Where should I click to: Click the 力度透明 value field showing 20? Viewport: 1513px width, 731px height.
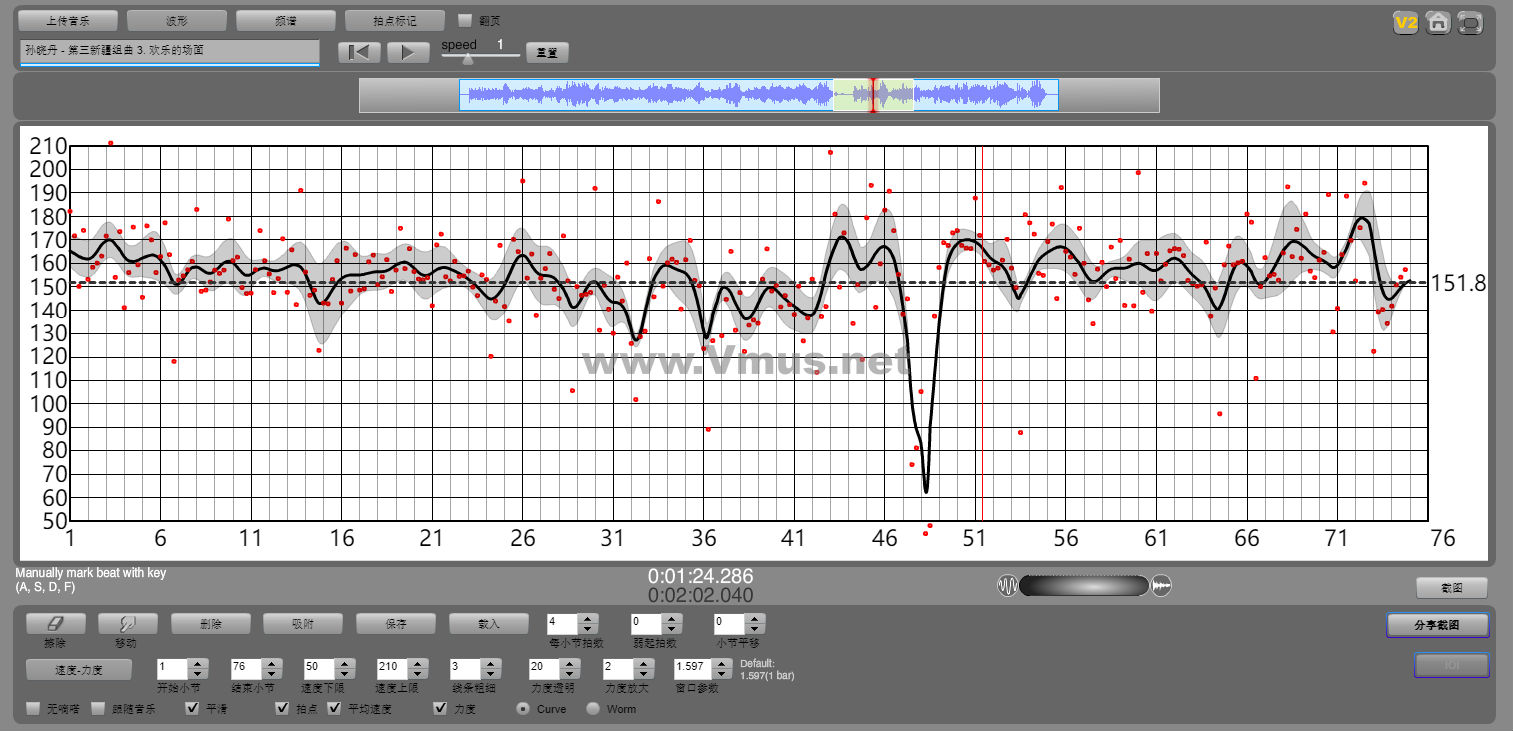click(x=543, y=669)
